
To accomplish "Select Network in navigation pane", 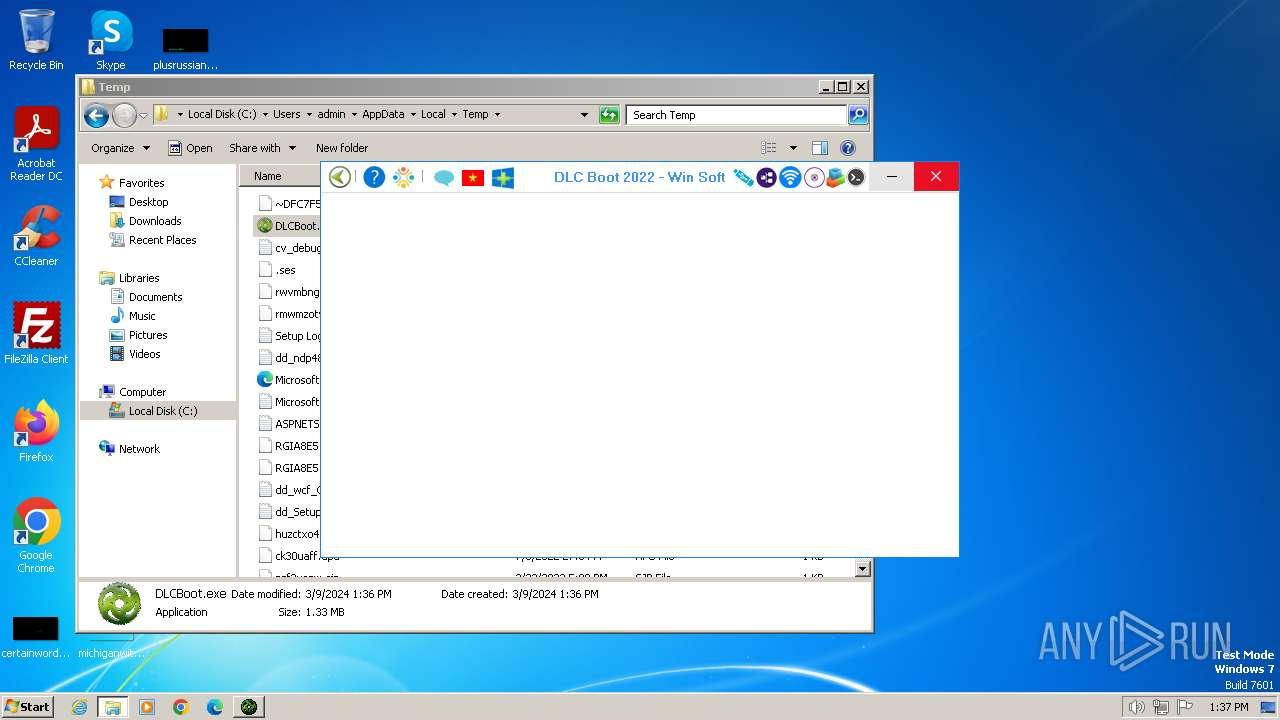I will pyautogui.click(x=139, y=449).
